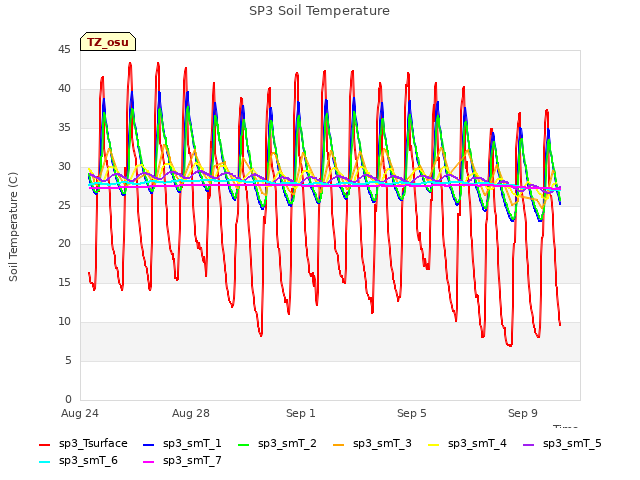The width and height of the screenshot is (640, 480).
Task: Select the sp3_smT_2 legend entry
Action: click(x=277, y=444)
